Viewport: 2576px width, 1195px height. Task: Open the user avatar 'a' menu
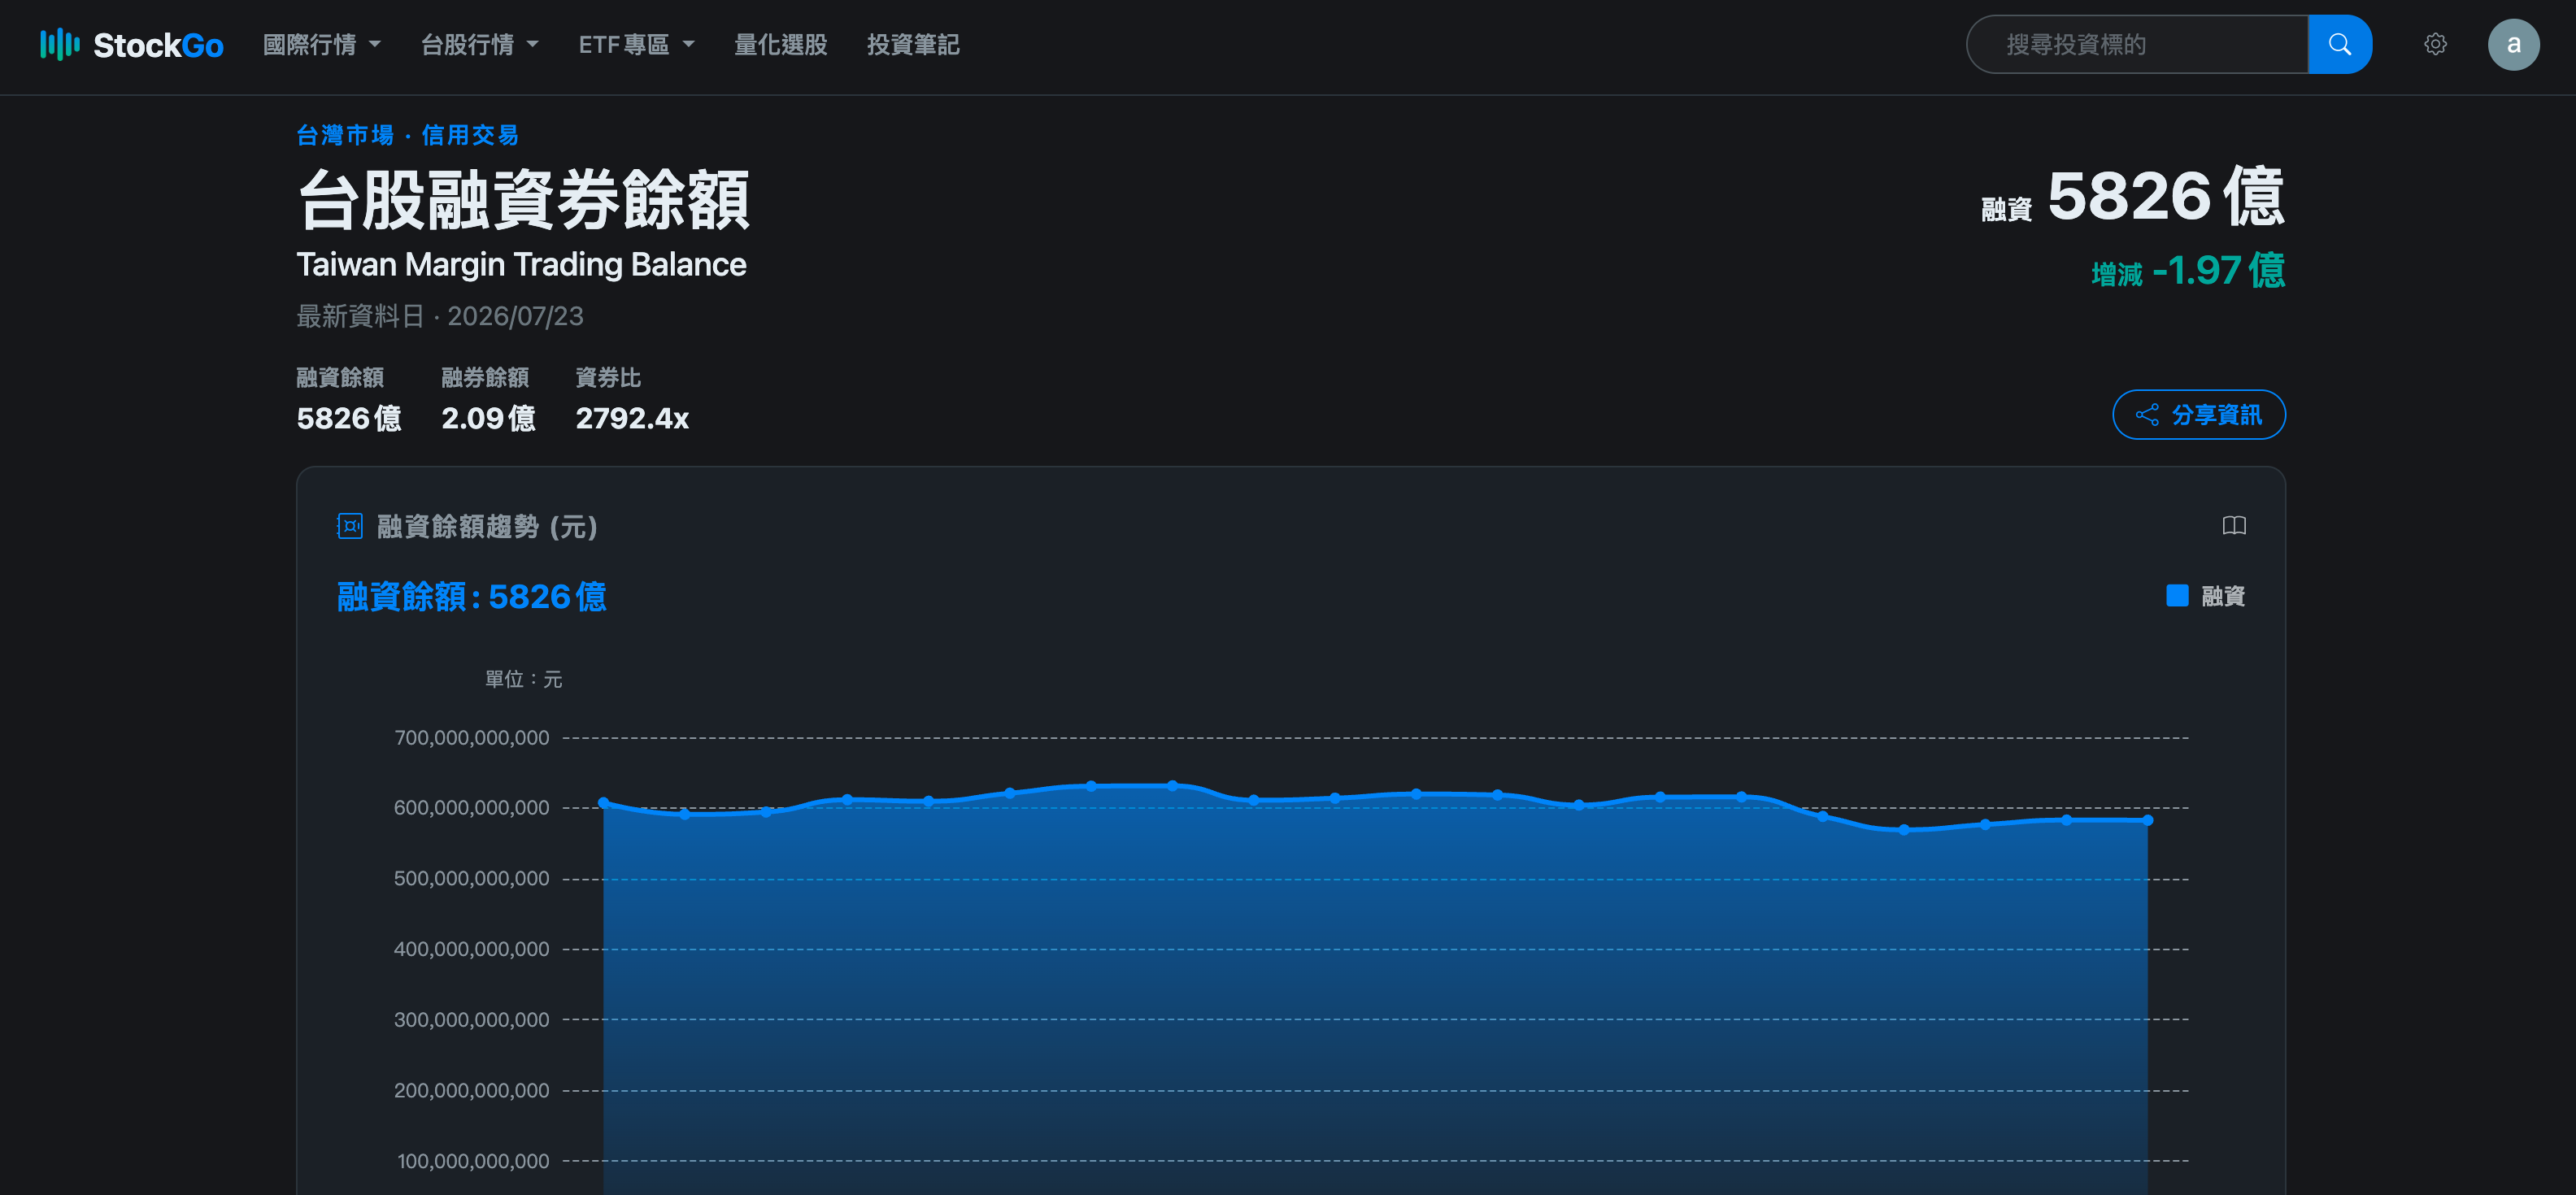tap(2513, 44)
